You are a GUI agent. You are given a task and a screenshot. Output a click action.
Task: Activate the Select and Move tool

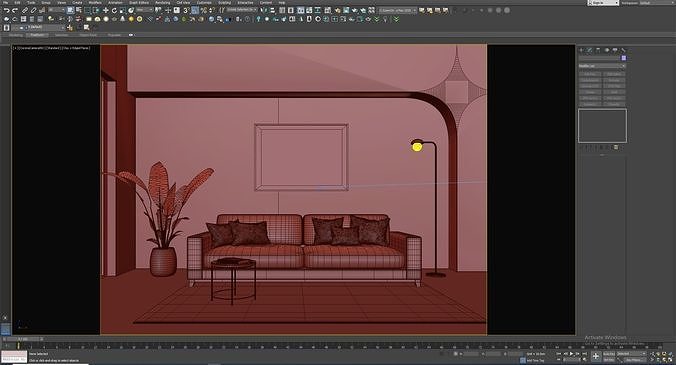tap(106, 10)
